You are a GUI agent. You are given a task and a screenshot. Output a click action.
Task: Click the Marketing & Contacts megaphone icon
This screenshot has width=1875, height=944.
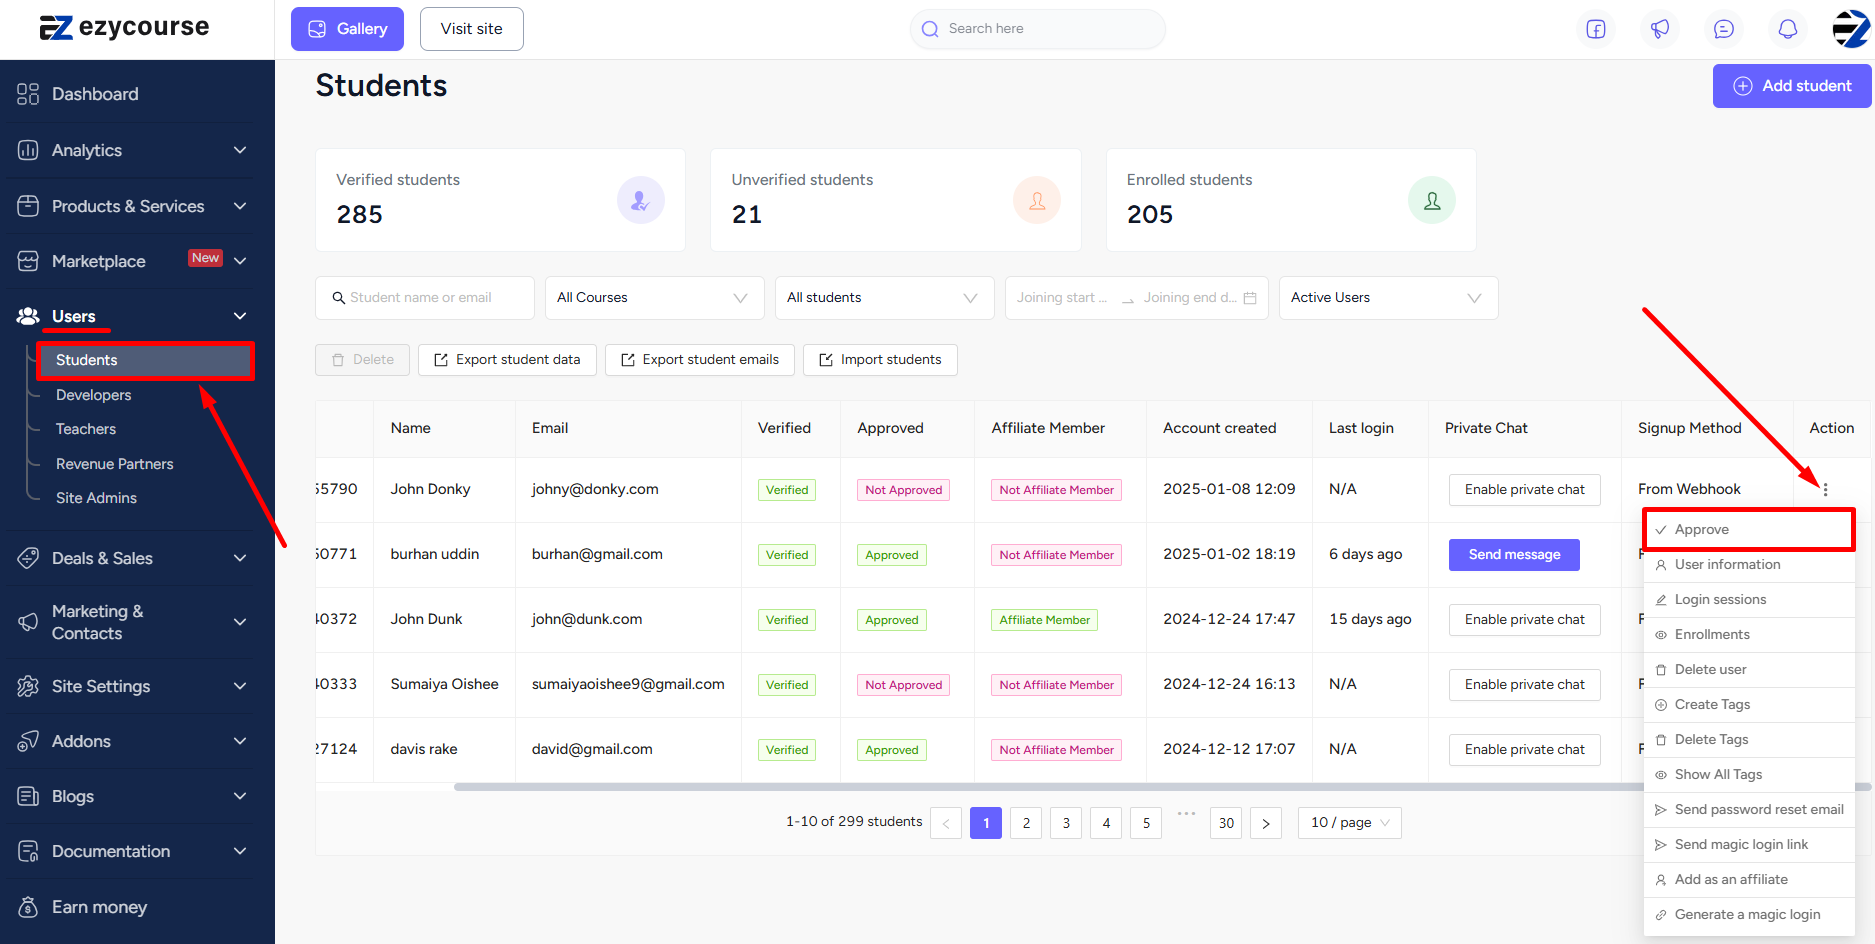[x=28, y=622]
